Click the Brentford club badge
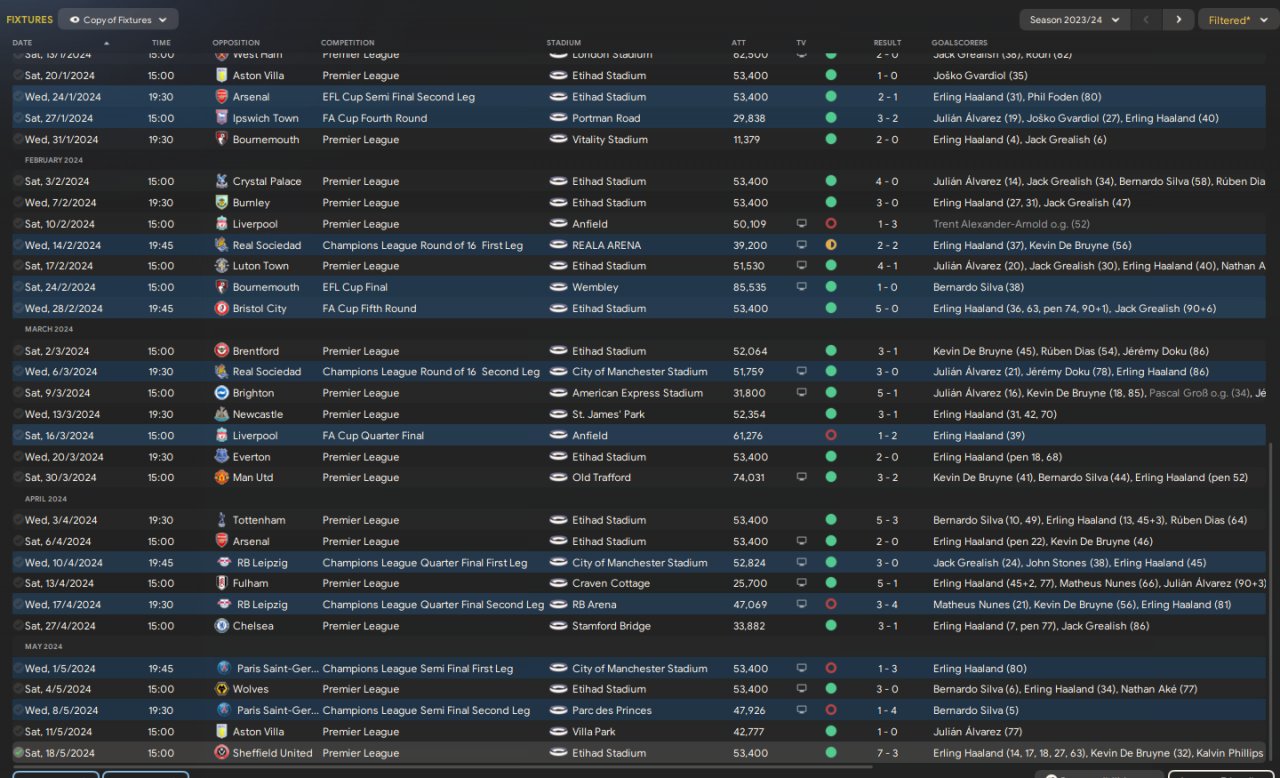This screenshot has width=1280, height=778. click(222, 351)
